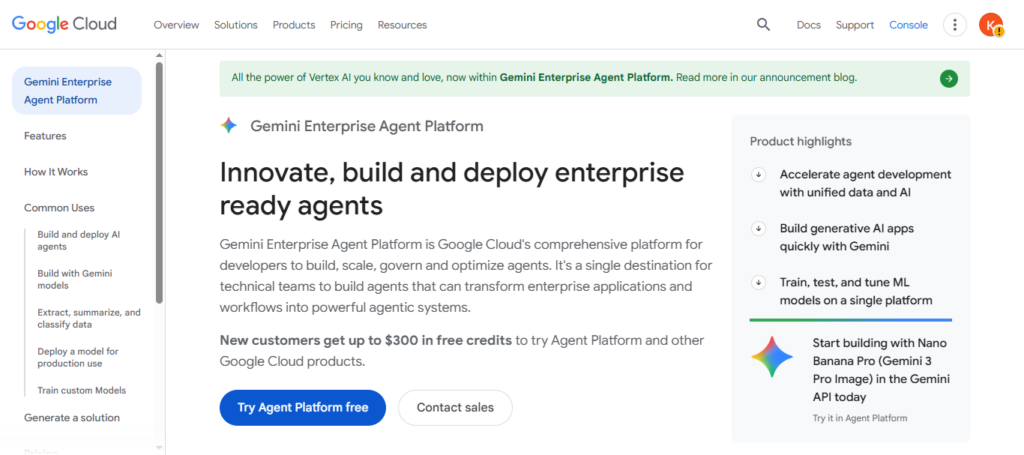Screen dimensions: 1024x455
Task: Select Build and deploy AI agents sub-item
Action: click(x=79, y=240)
